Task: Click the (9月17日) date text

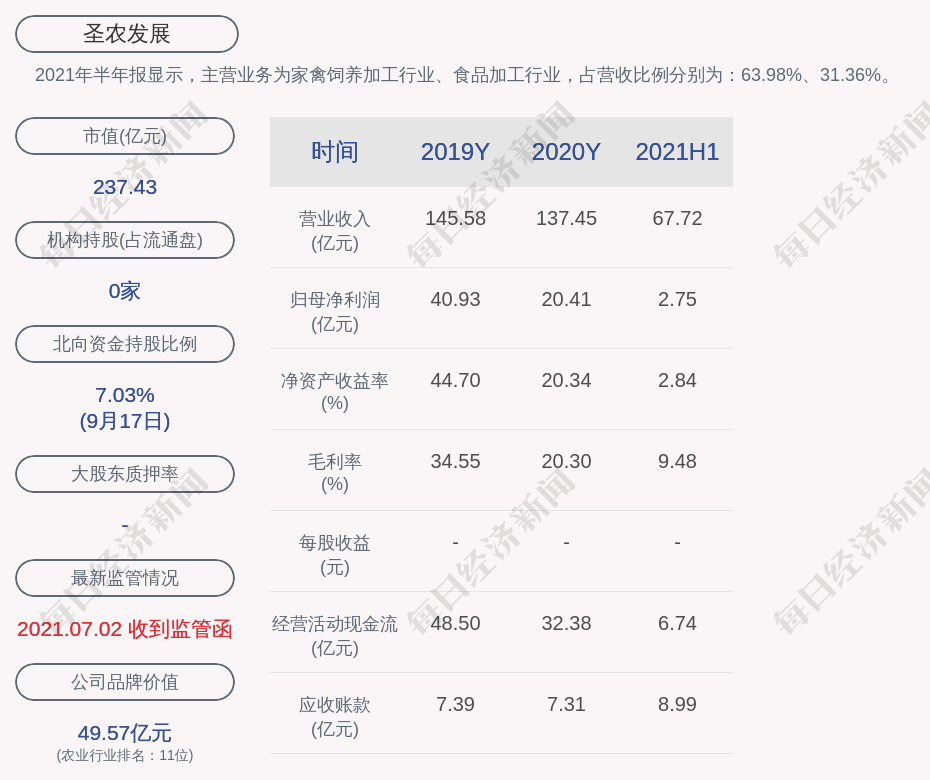Action: tap(125, 421)
